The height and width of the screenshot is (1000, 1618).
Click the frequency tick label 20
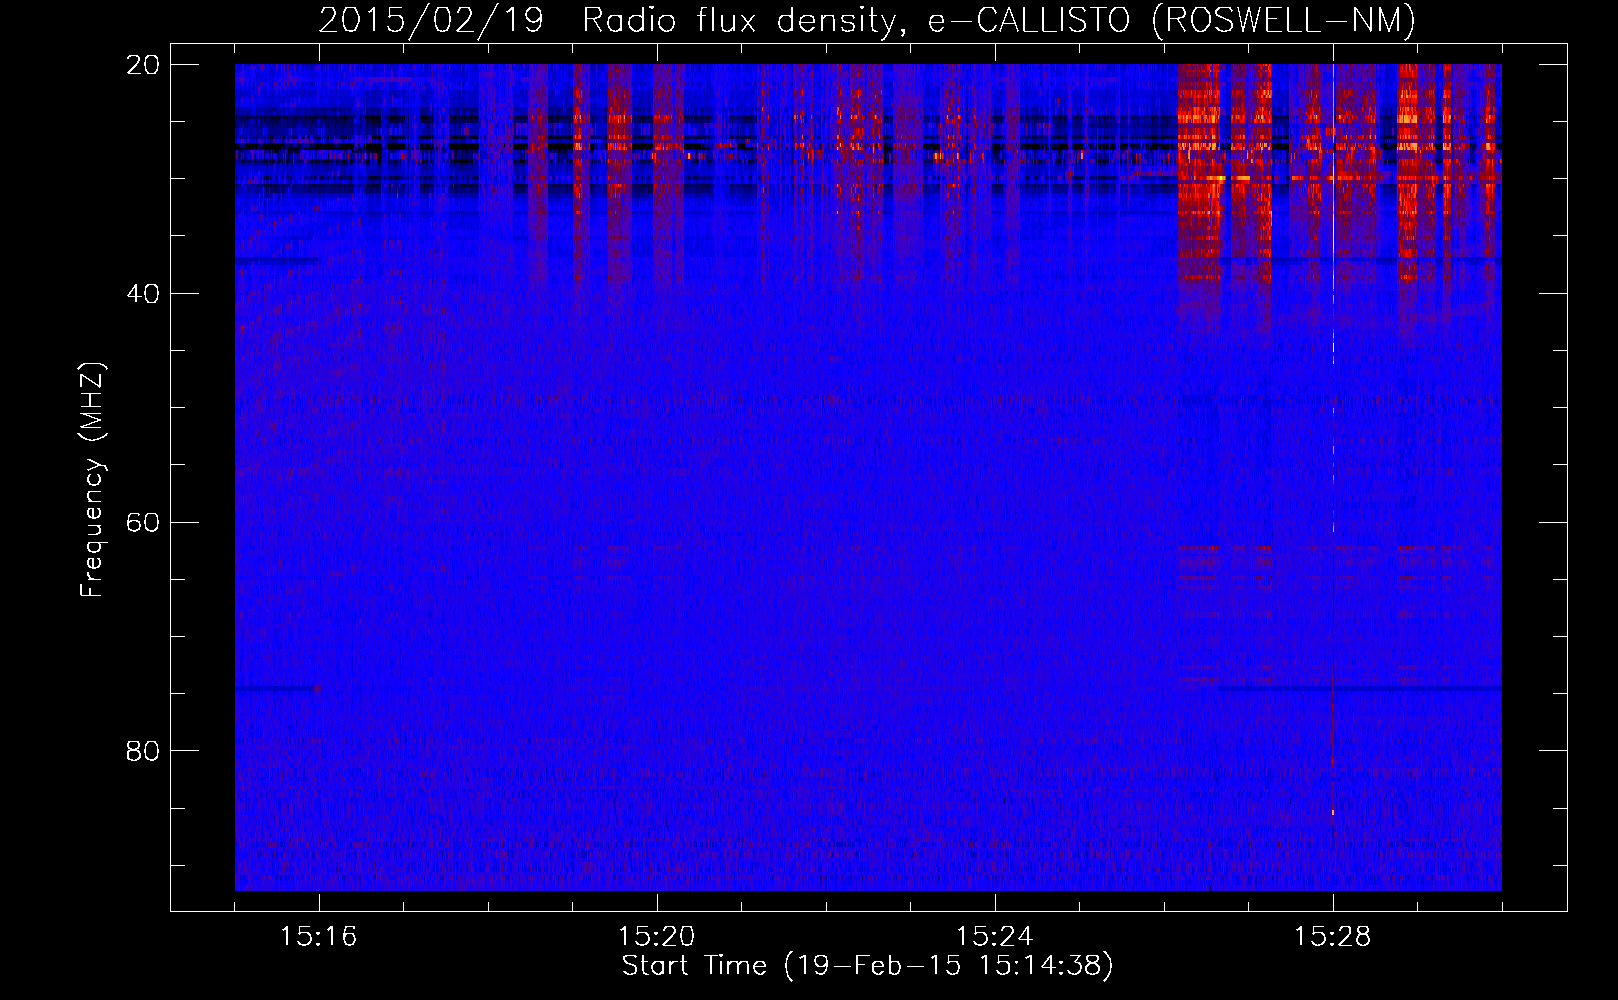pos(143,65)
